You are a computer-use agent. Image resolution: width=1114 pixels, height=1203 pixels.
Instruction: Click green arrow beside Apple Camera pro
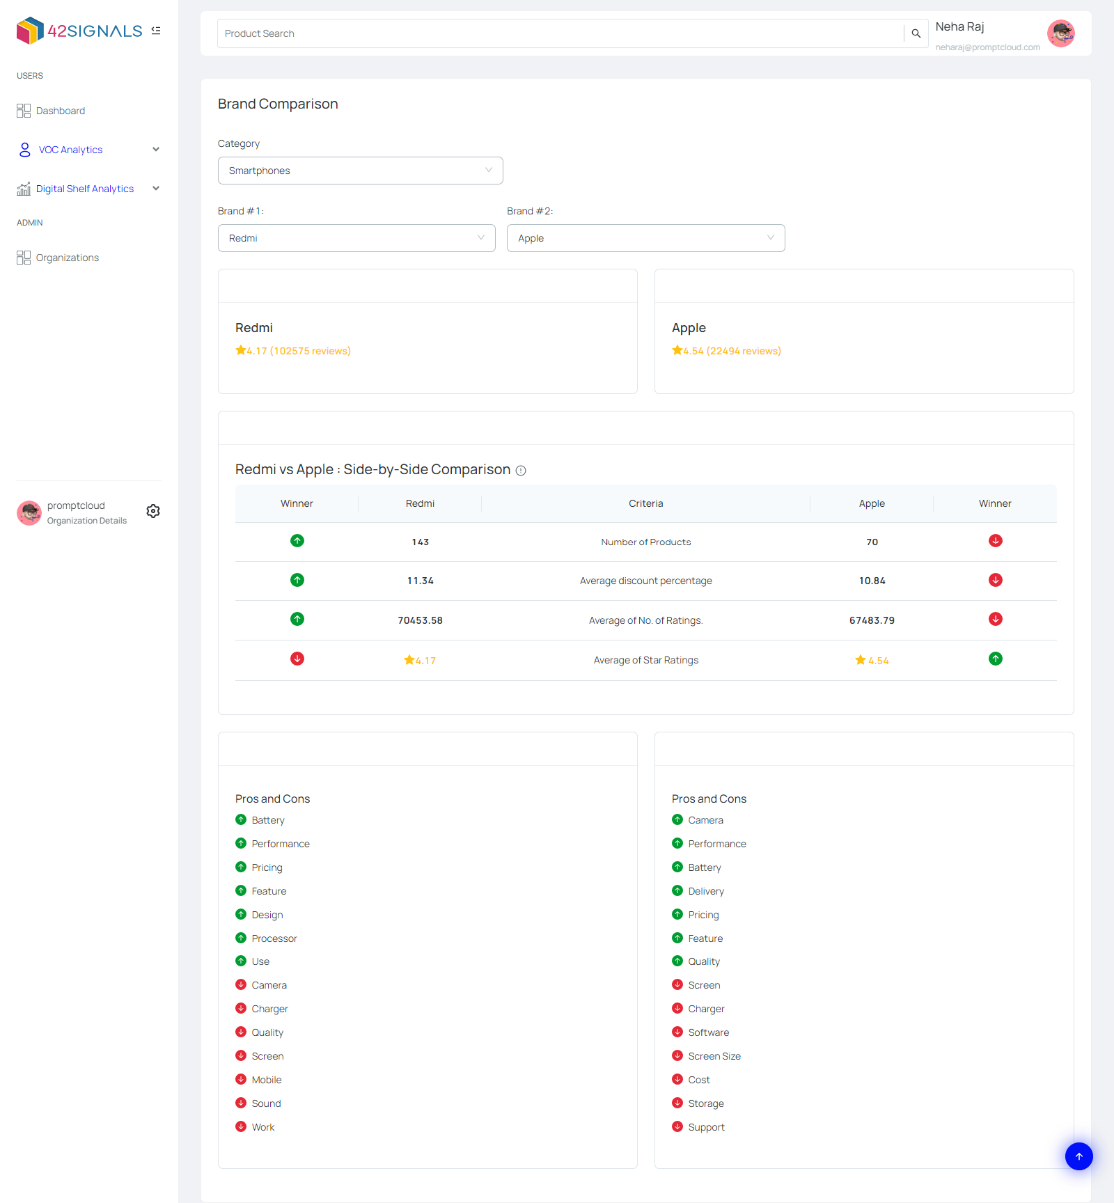pyautogui.click(x=677, y=820)
